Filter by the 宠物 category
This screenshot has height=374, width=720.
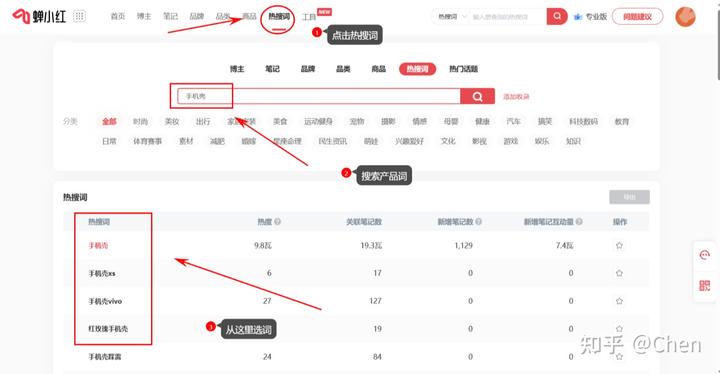357,122
